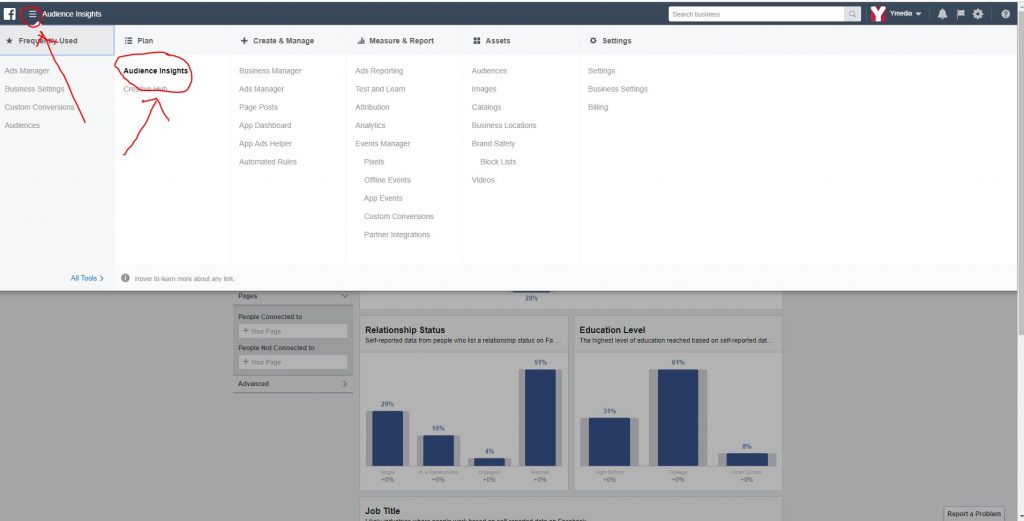
Task: Open Automated Rules link
Action: [x=268, y=162]
